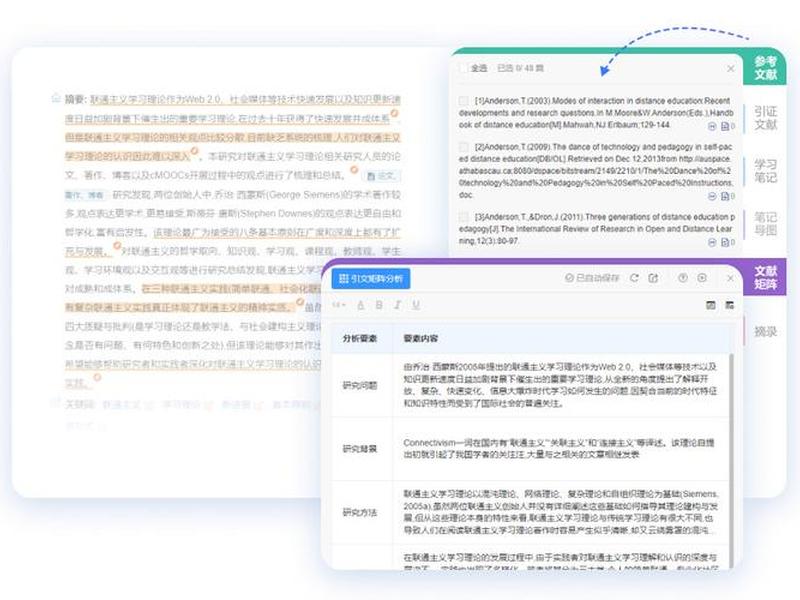Open the font size dropdown in matrix toolbar
This screenshot has width=800, height=600.
pyautogui.click(x=339, y=305)
